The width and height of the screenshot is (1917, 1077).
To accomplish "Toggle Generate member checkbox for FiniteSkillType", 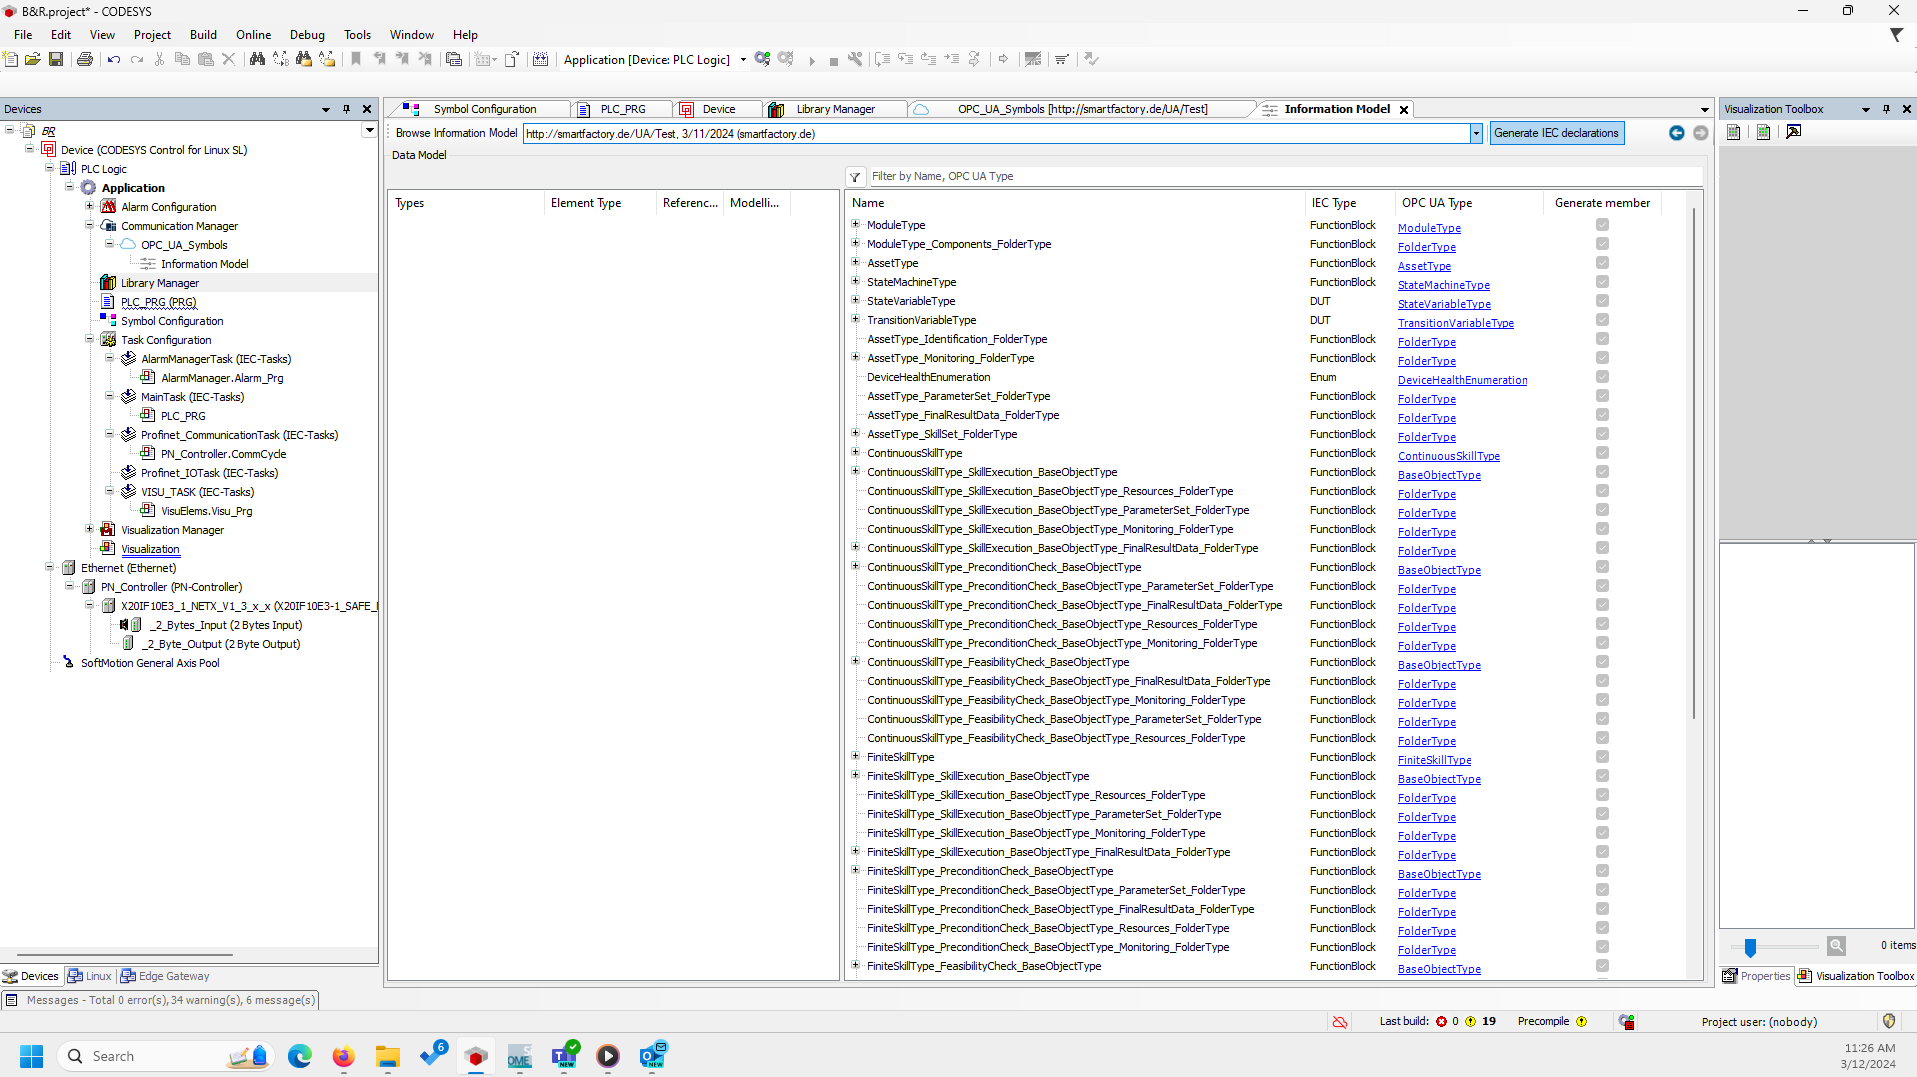I will [x=1602, y=757].
